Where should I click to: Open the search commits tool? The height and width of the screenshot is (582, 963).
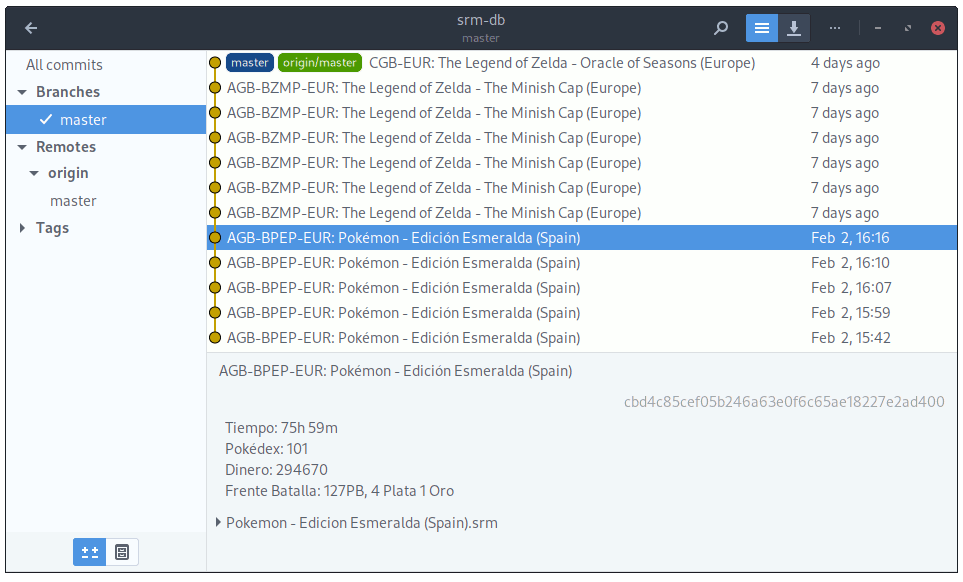click(720, 27)
